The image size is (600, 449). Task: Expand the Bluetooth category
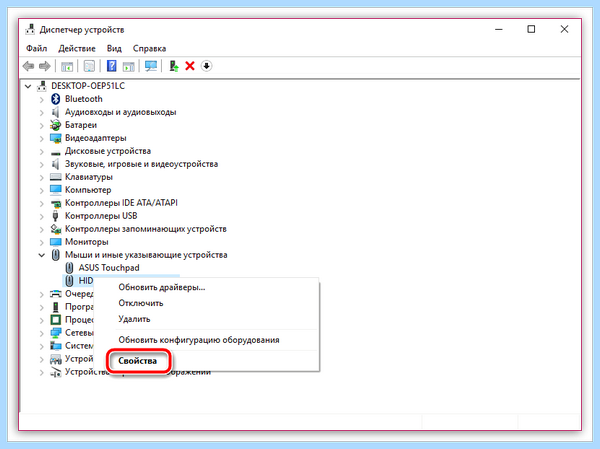(42, 100)
